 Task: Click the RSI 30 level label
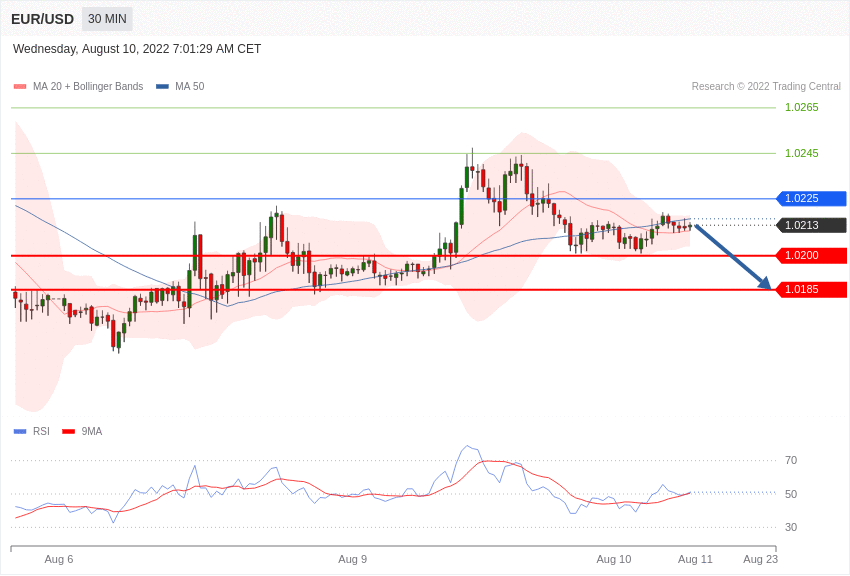pyautogui.click(x=791, y=527)
